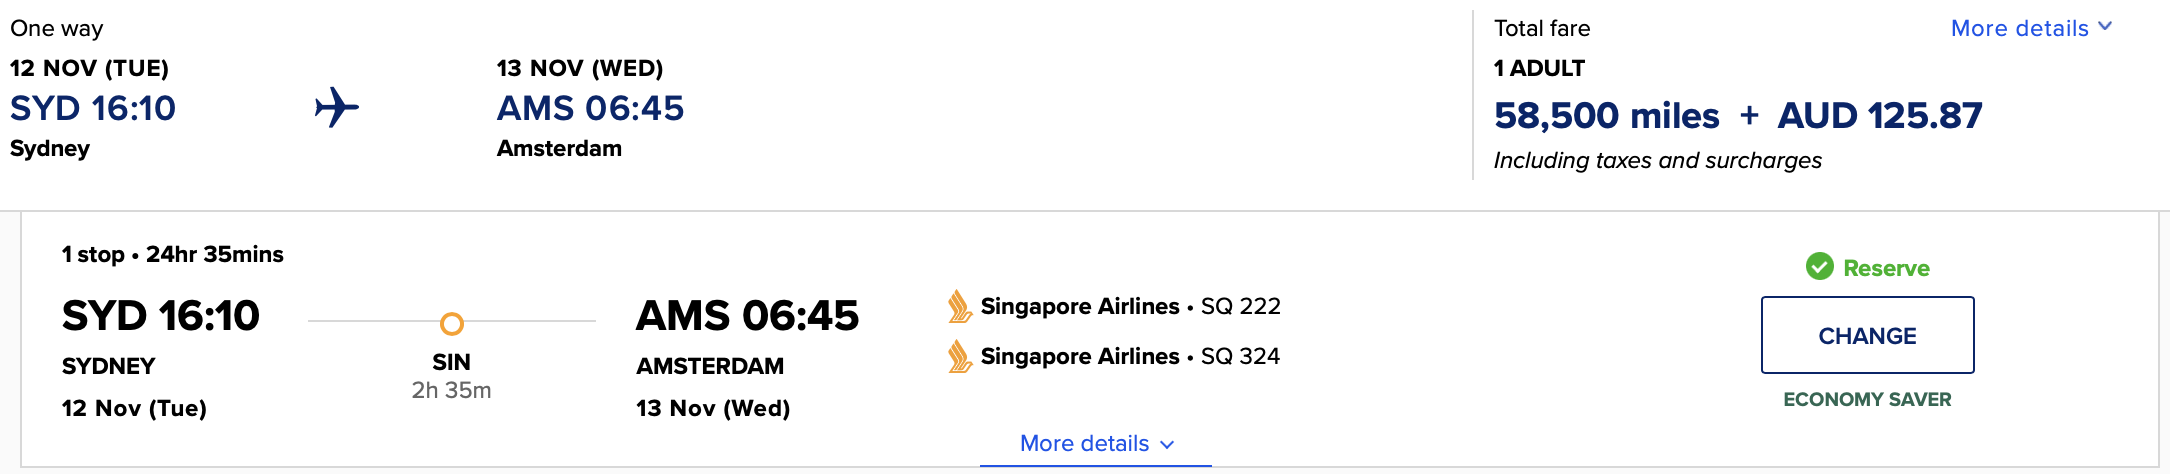Click the green Reserve label
2170x474 pixels.
1886,268
